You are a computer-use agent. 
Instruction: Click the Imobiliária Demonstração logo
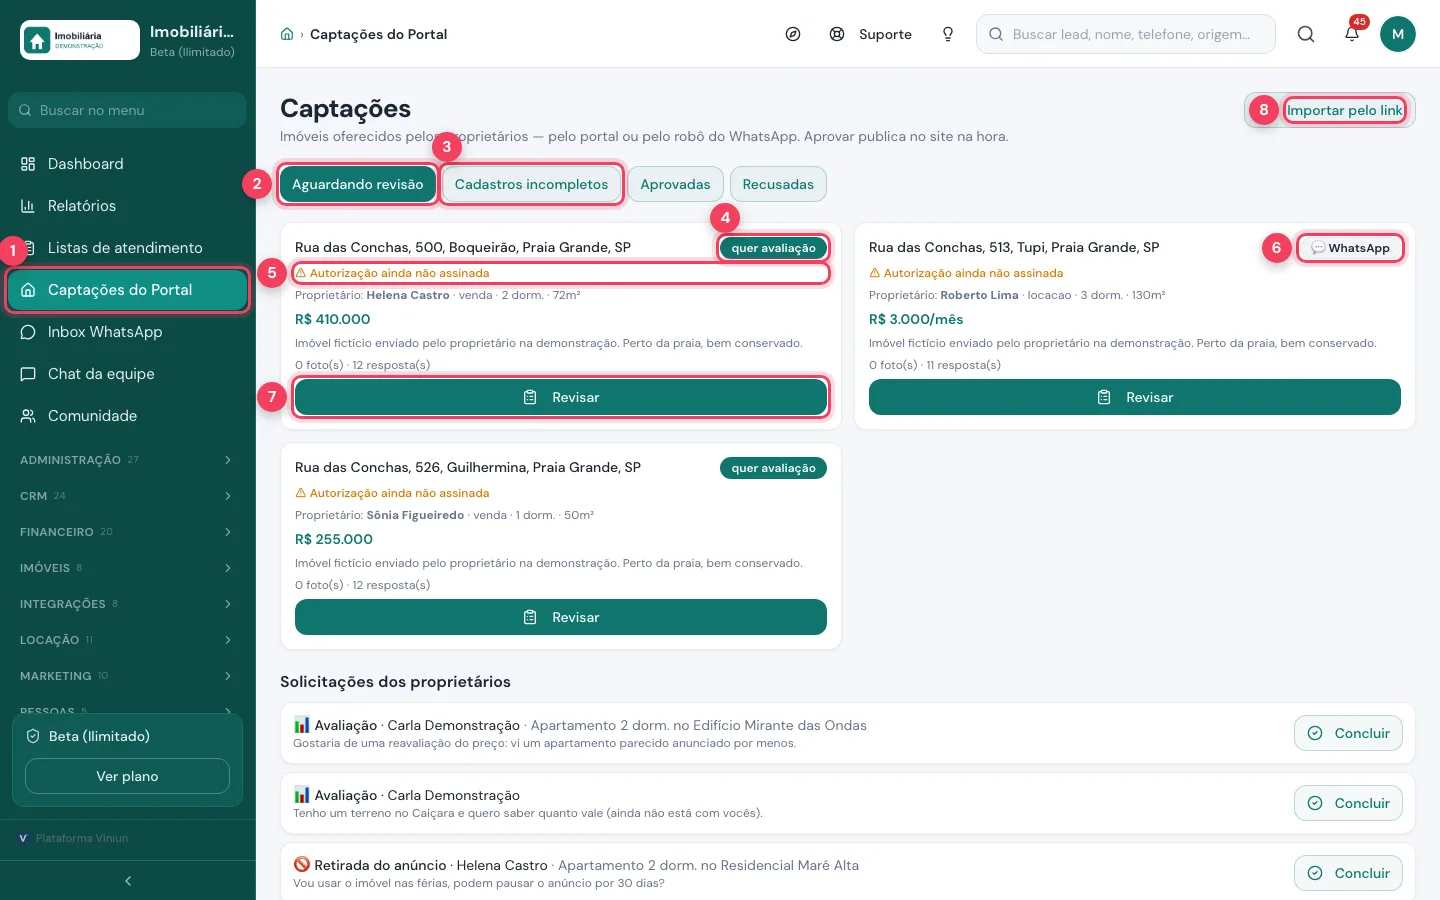point(80,40)
